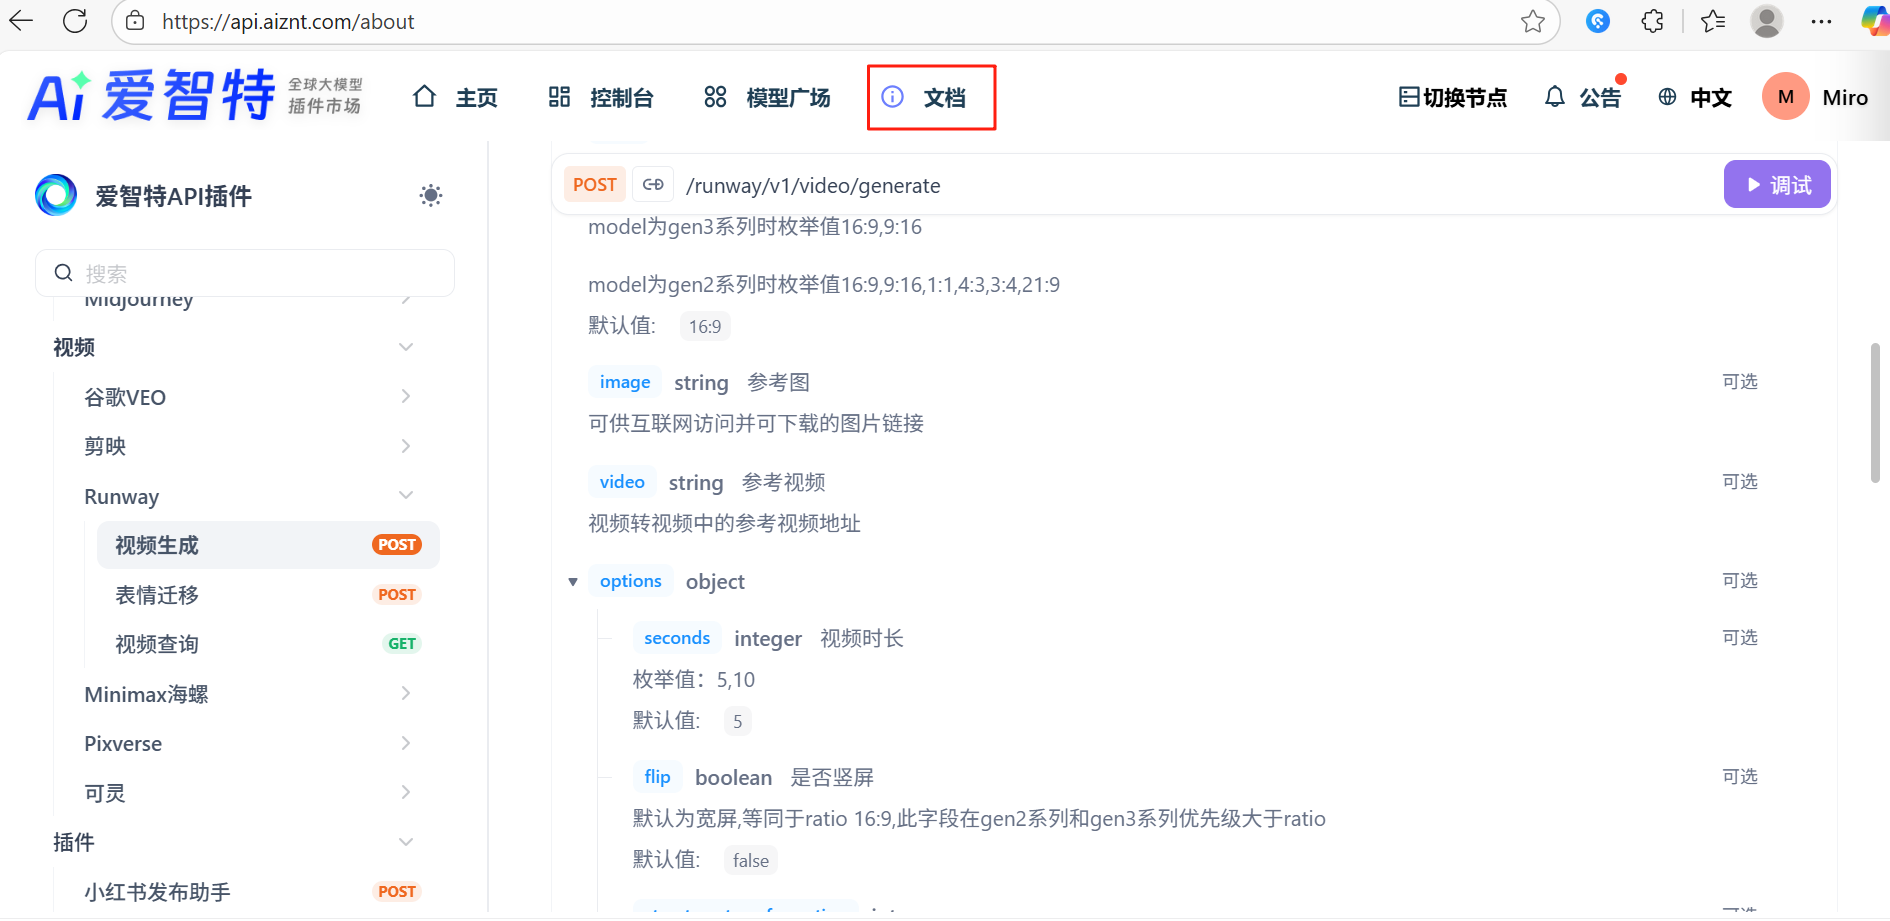Viewport: 1890px width, 921px height.
Task: Open the favorites list icon
Action: 1713,21
